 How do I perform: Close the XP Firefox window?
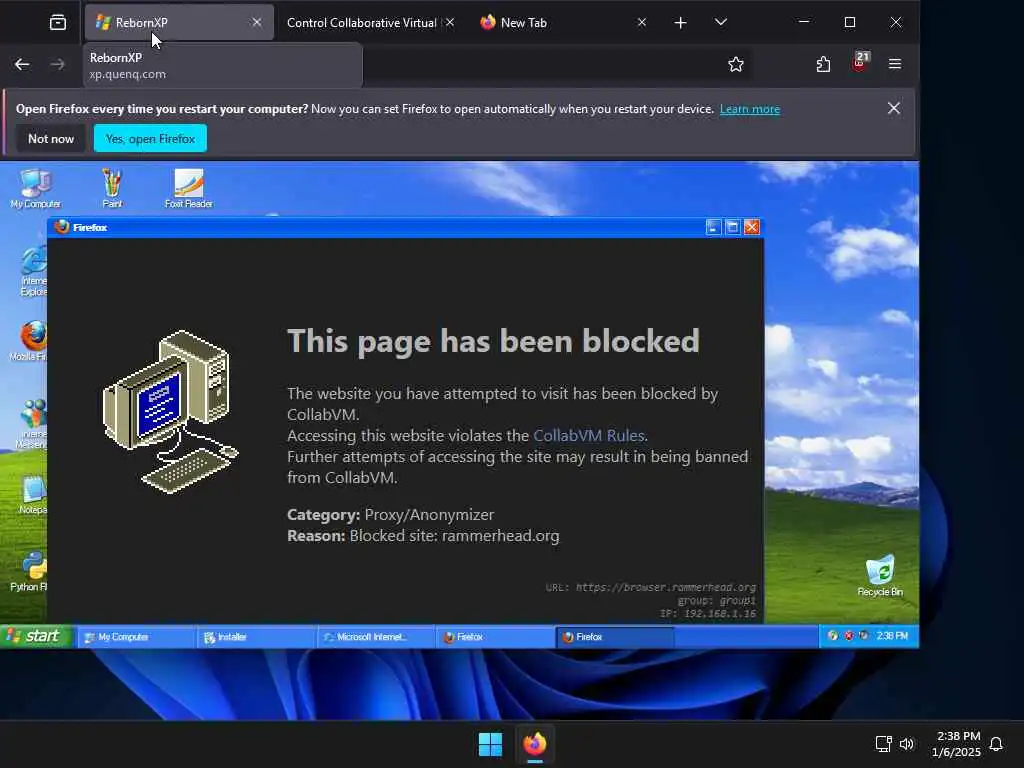(752, 227)
